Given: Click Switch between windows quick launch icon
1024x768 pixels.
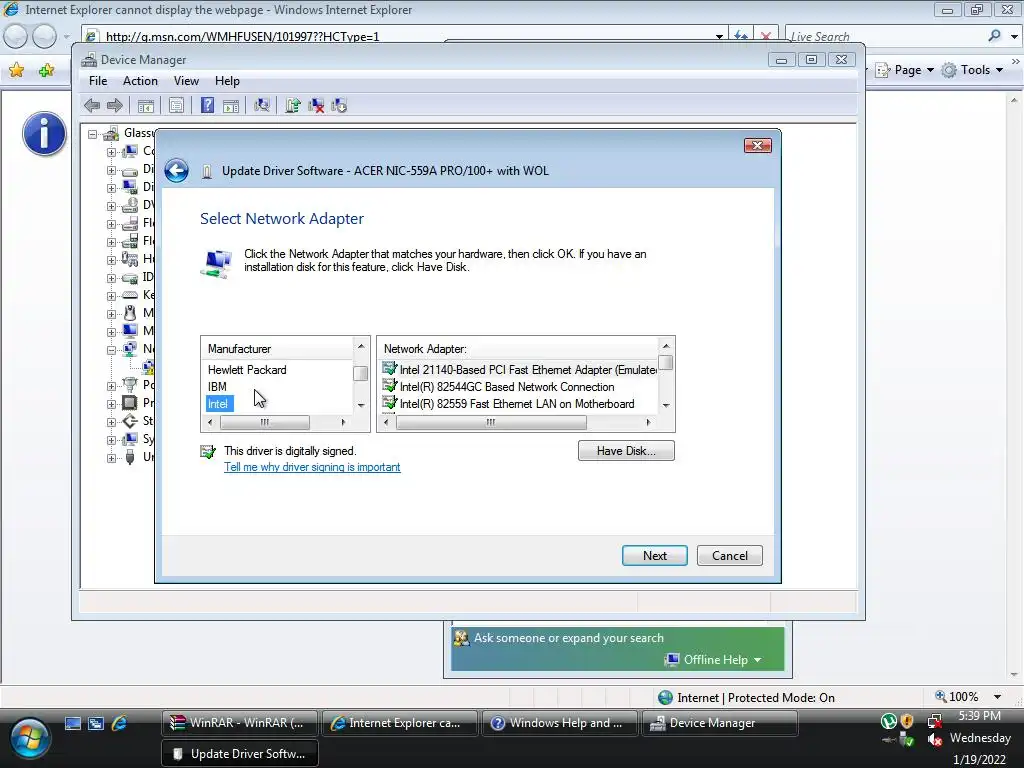Looking at the screenshot, I should point(96,723).
